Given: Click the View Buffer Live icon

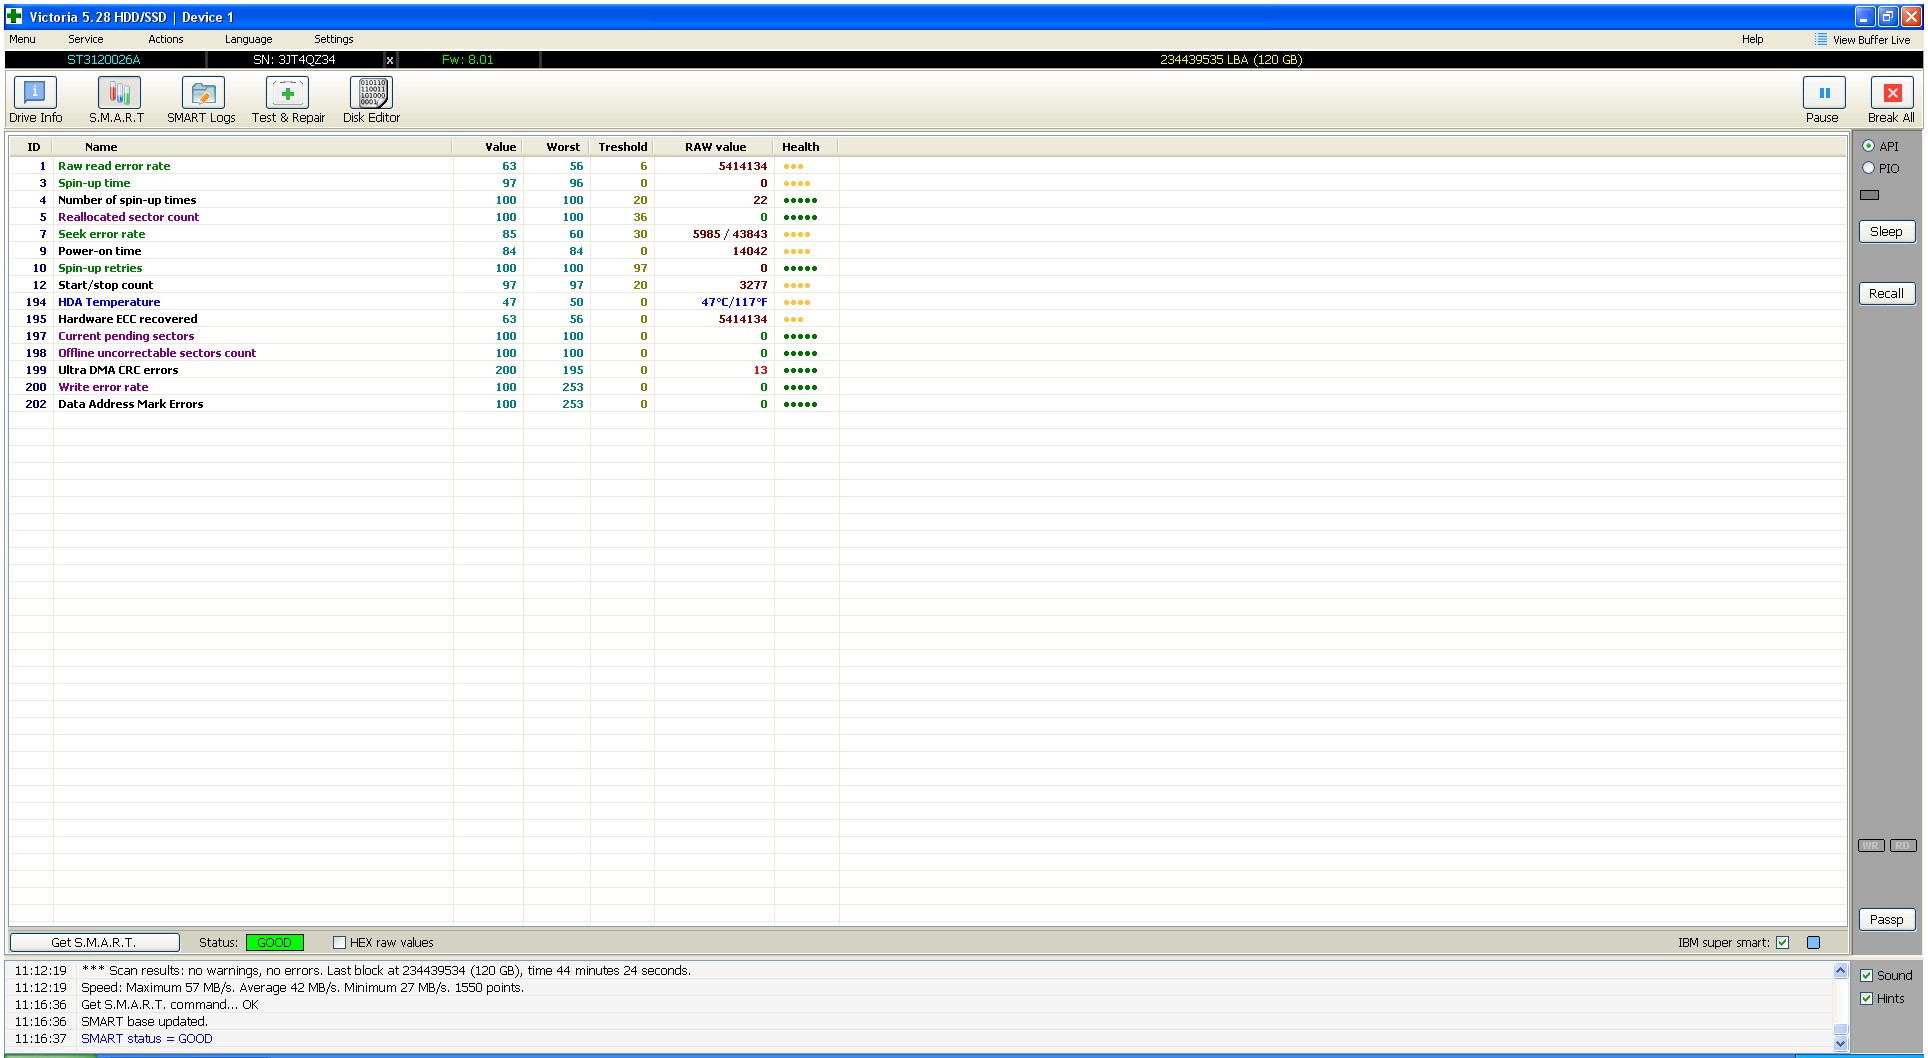Looking at the screenshot, I should tap(1821, 39).
